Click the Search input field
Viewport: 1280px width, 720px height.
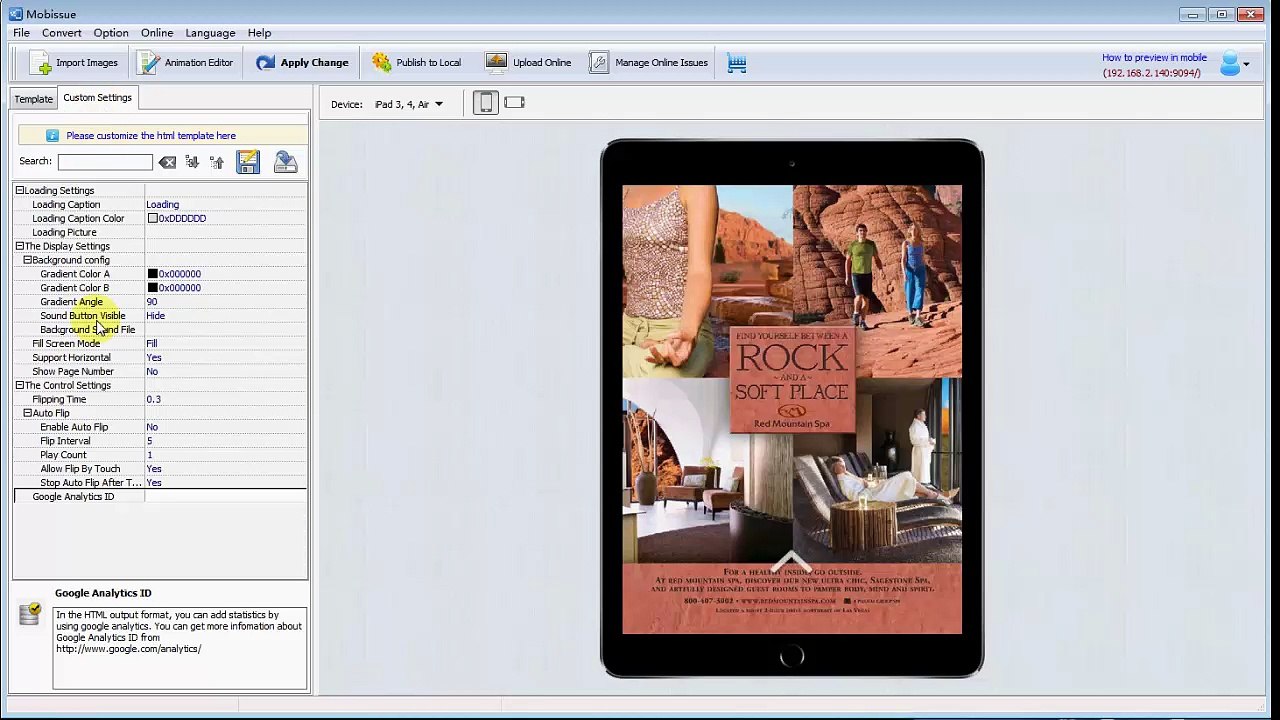[x=105, y=162]
